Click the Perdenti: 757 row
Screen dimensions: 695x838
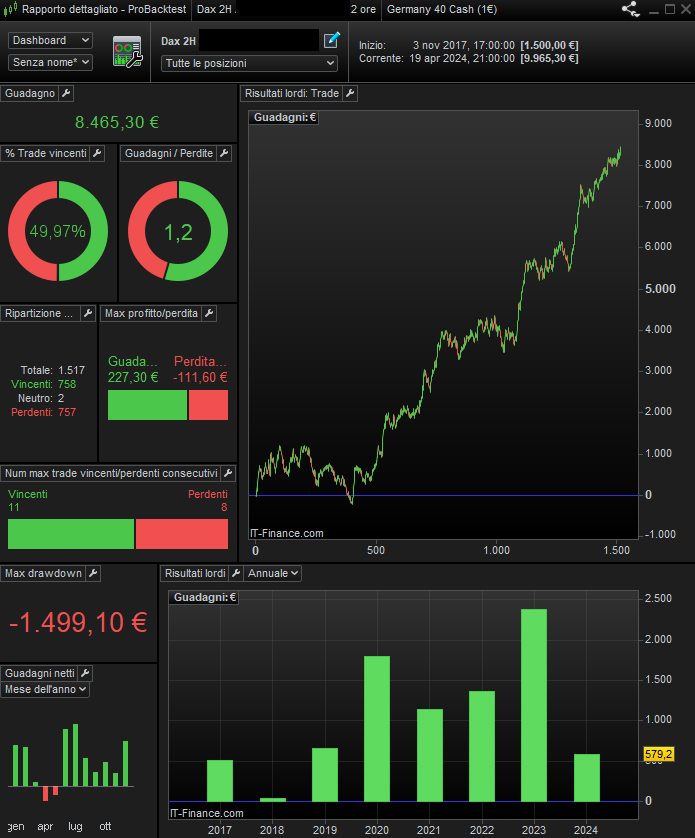(x=43, y=412)
